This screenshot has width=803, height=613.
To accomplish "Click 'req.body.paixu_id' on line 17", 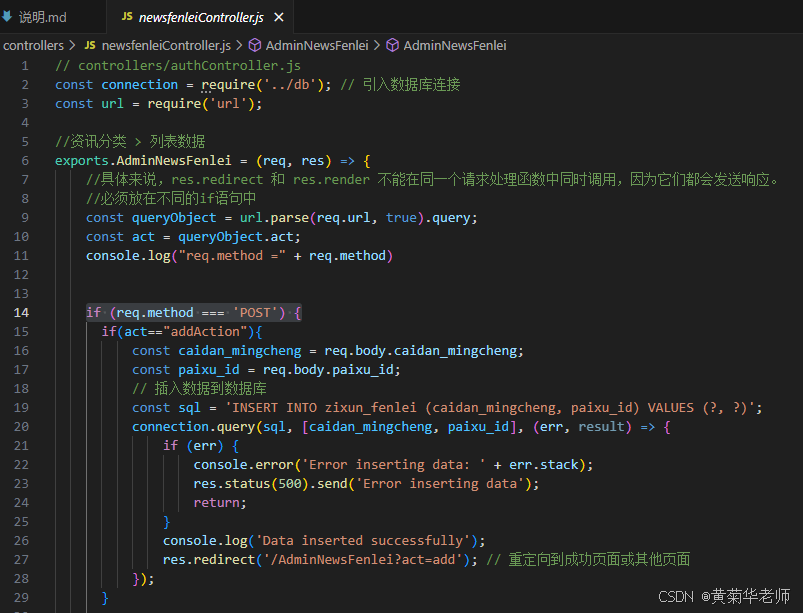I will click(328, 370).
